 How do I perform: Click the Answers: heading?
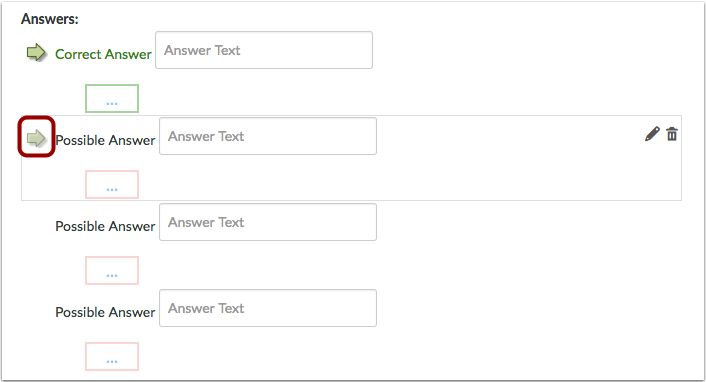pos(50,19)
